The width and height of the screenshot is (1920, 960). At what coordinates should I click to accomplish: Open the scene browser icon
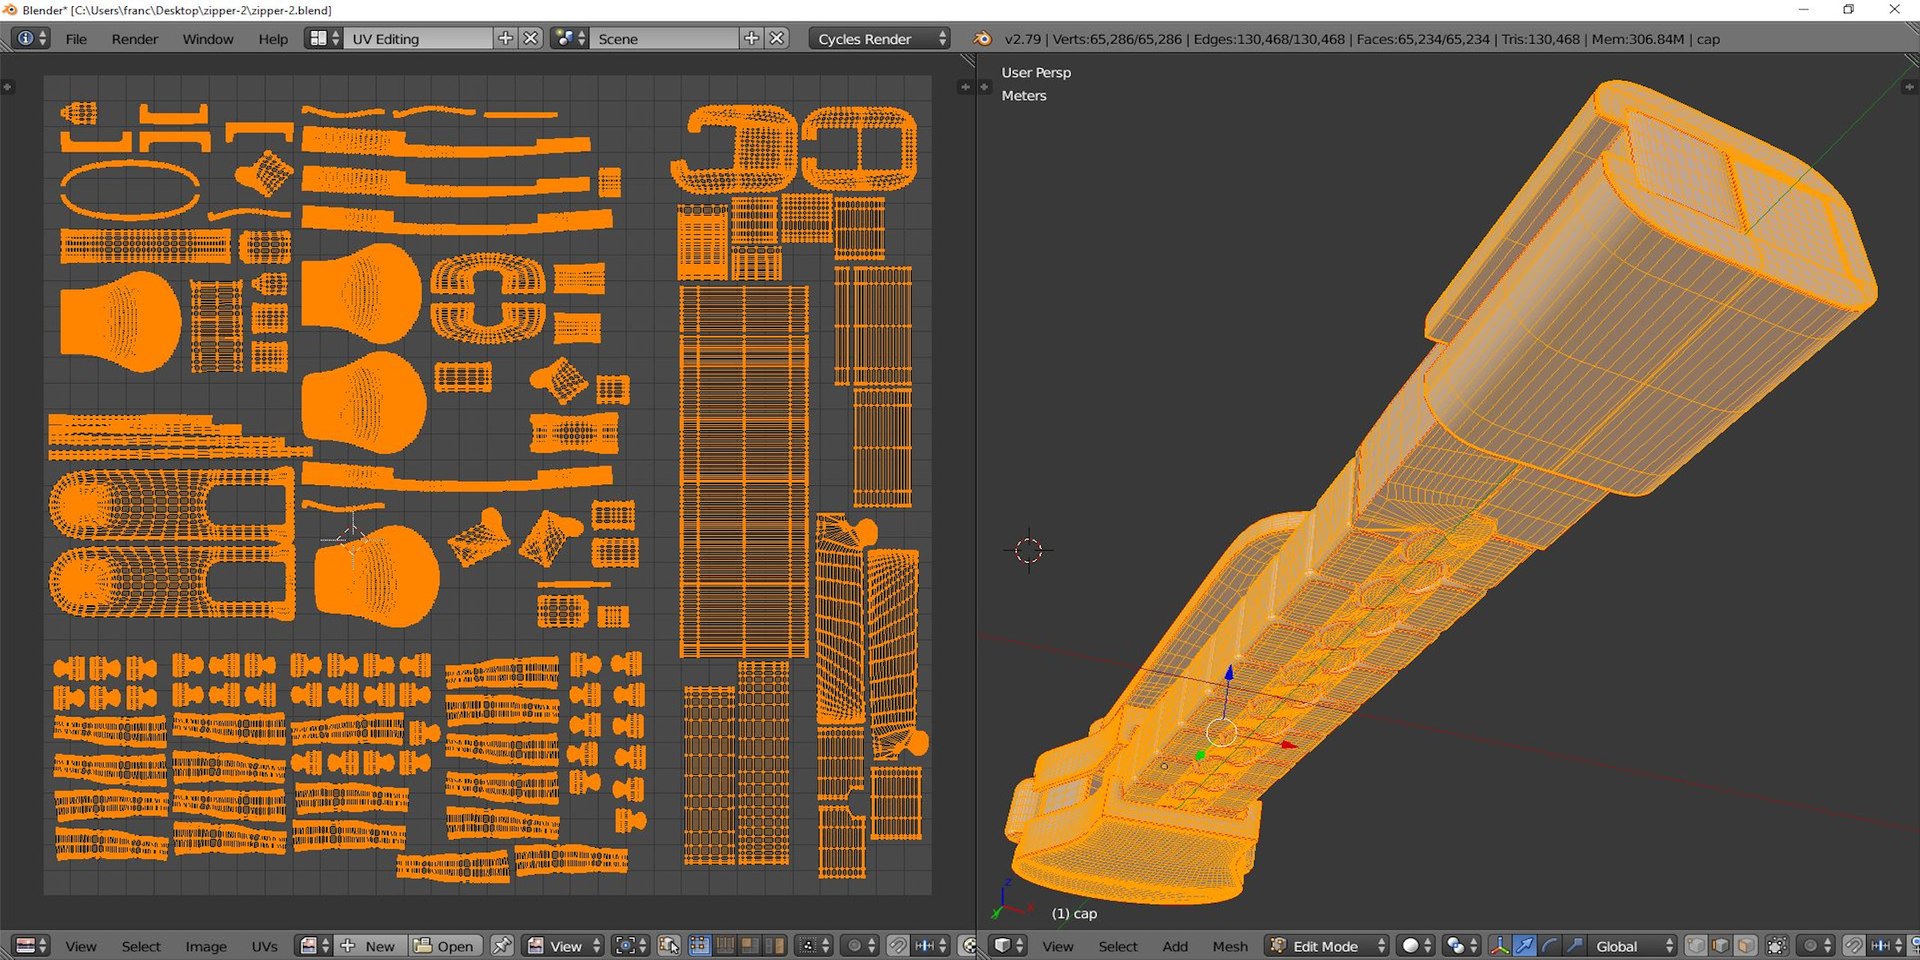[x=570, y=38]
